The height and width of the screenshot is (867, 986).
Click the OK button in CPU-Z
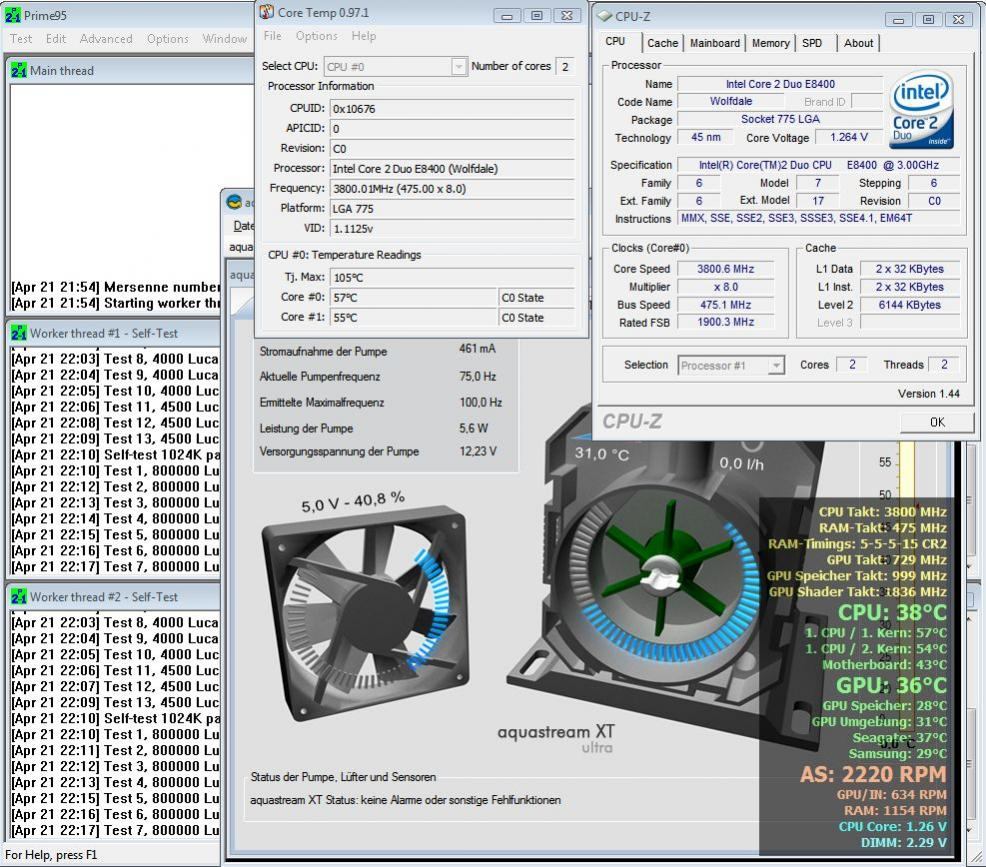click(937, 422)
